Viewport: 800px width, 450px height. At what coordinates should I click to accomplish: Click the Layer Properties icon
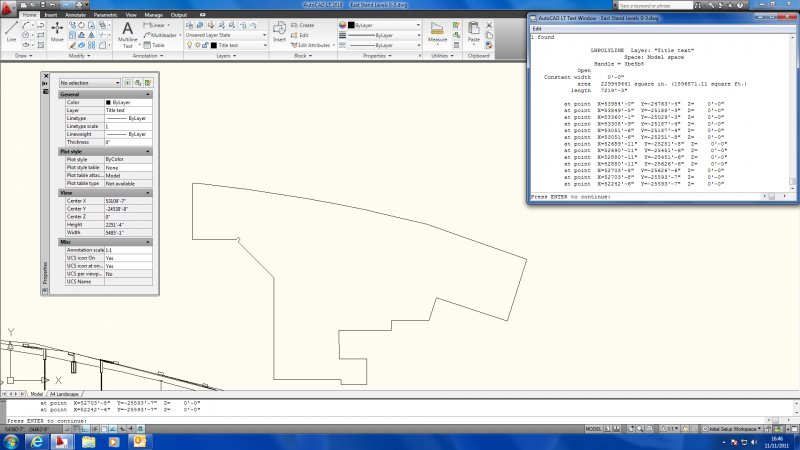click(189, 25)
